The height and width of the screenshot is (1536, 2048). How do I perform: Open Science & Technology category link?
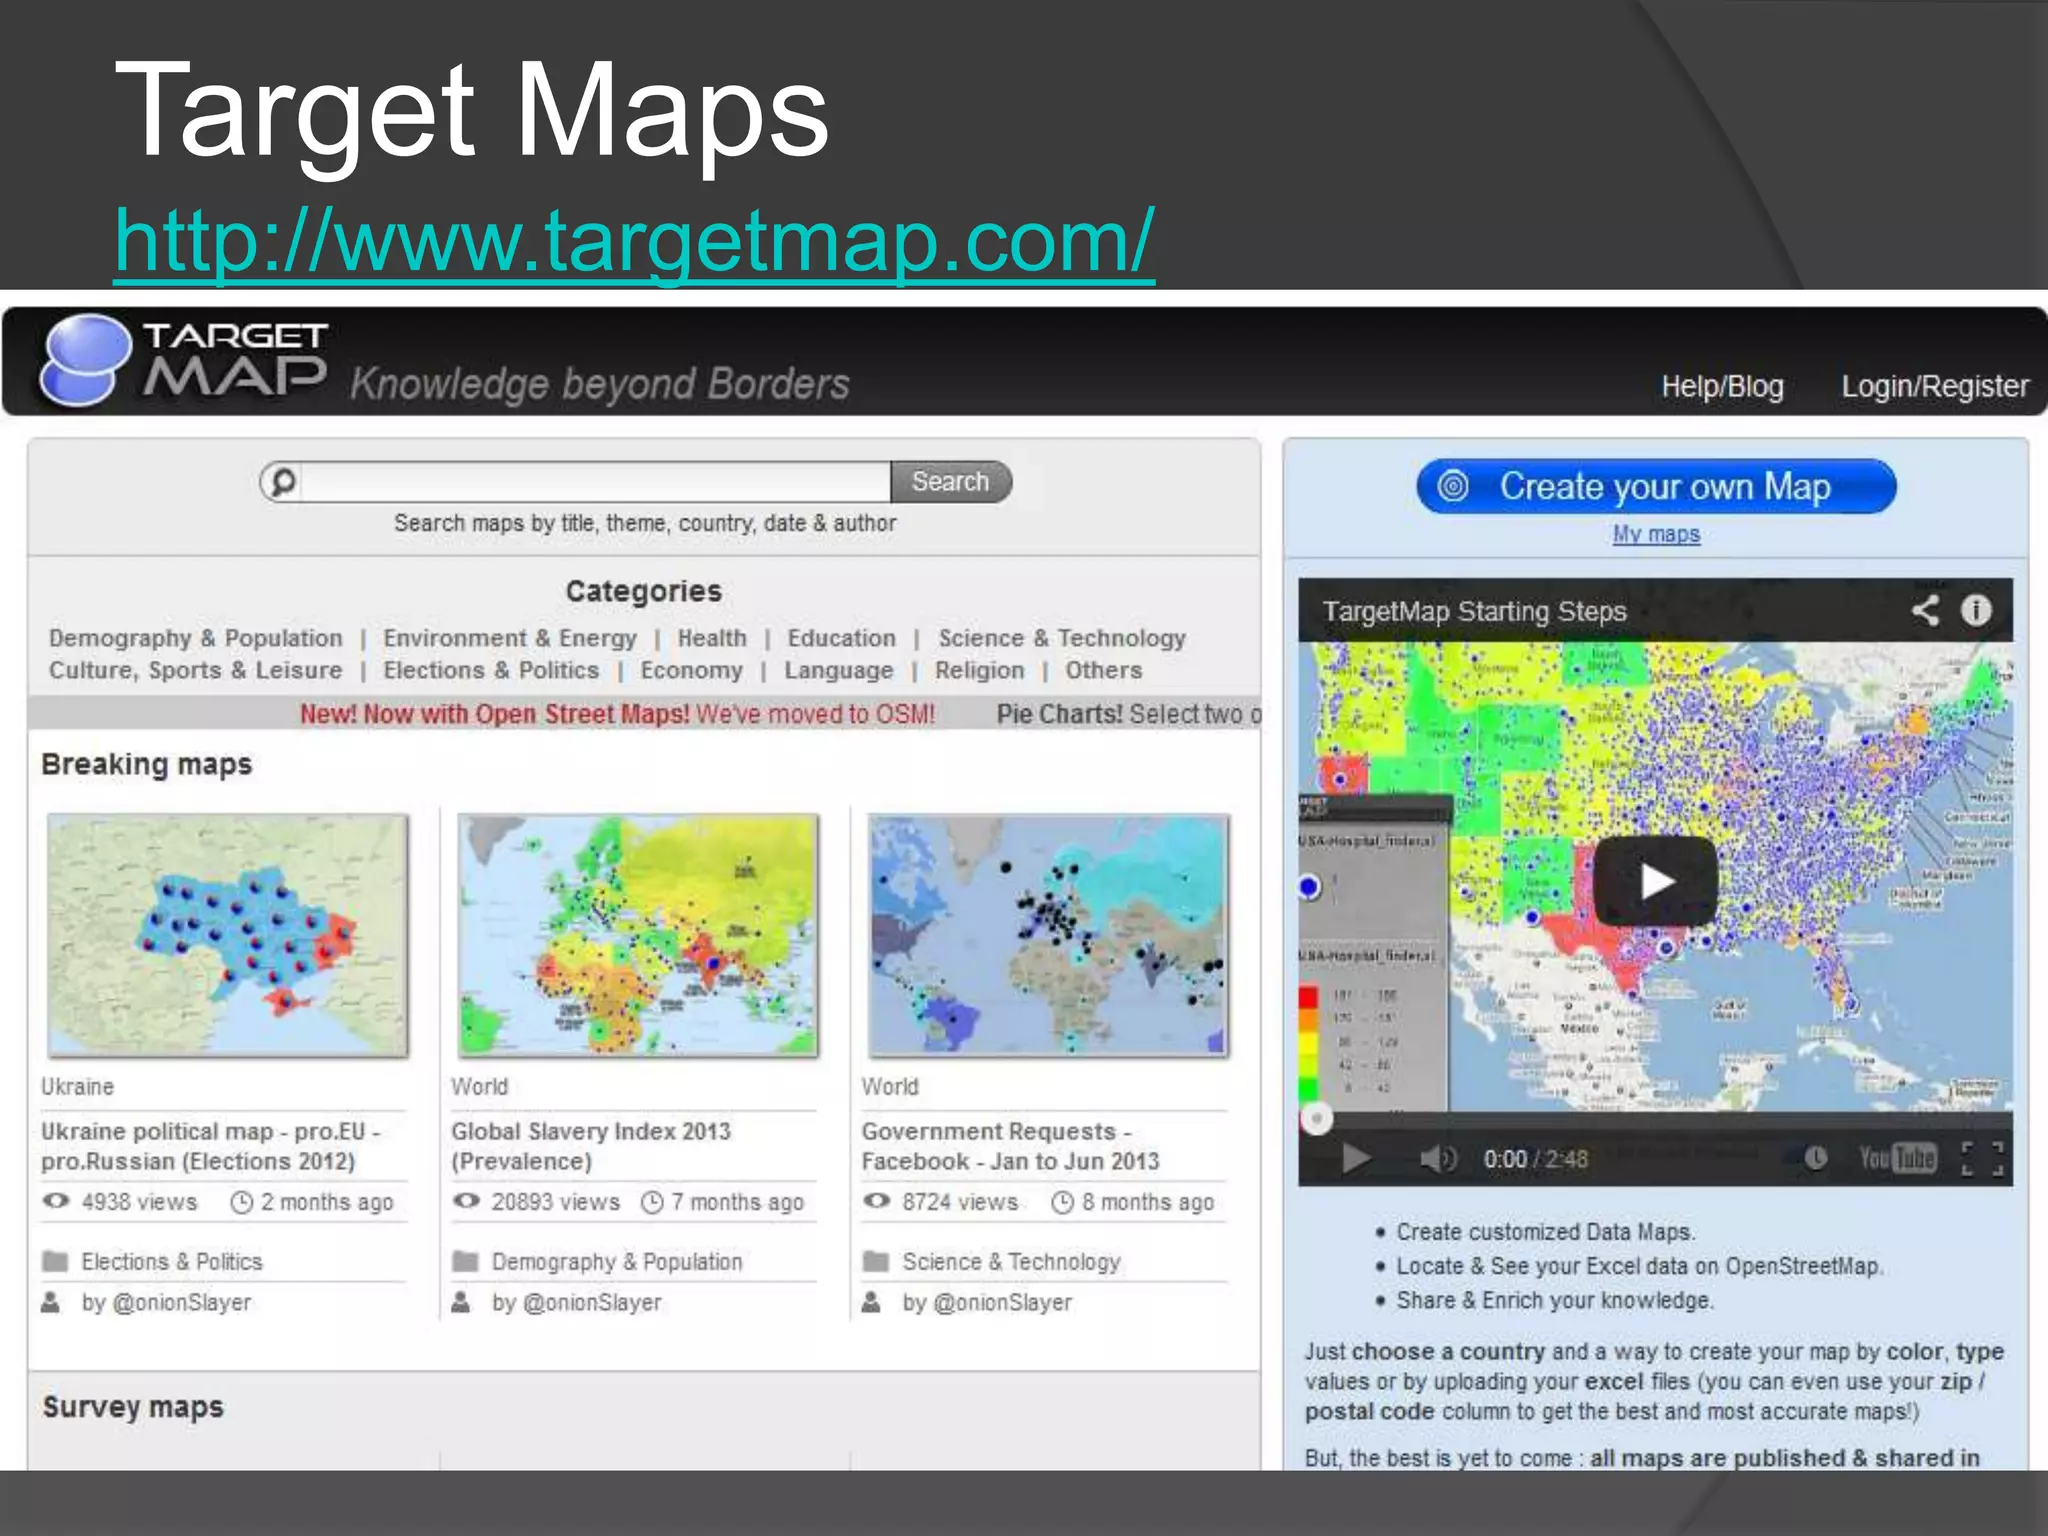click(x=1062, y=638)
